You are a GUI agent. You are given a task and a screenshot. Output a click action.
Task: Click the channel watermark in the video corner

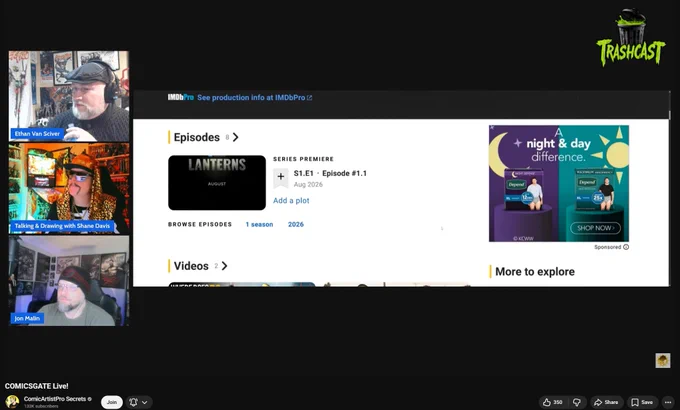[x=663, y=361]
